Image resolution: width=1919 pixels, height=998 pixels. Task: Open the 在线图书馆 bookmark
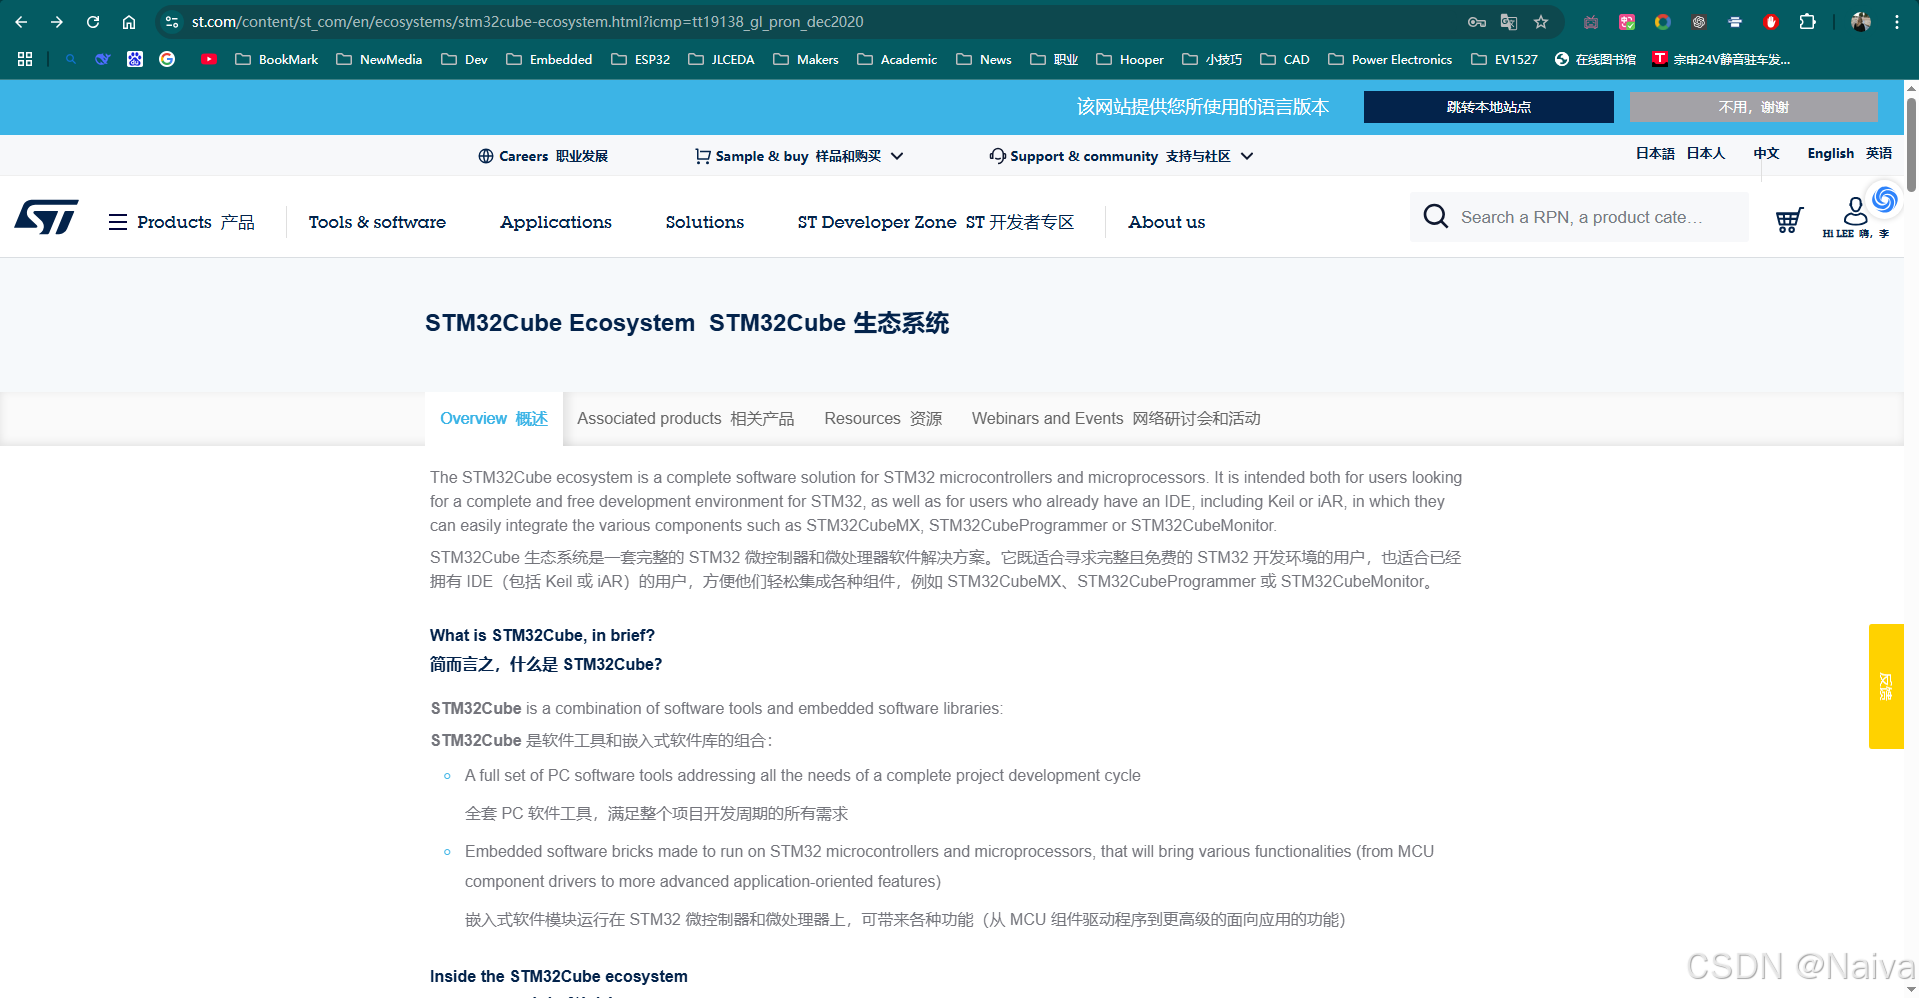pyautogui.click(x=1595, y=59)
